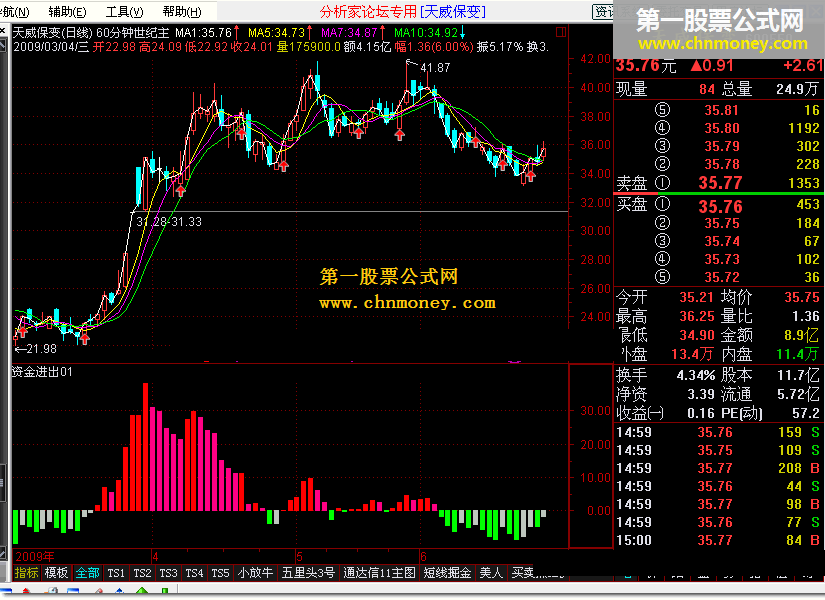This screenshot has height=600, width=825.
Task: Click the 30.00 mark on sub-chart axis
Action: pyautogui.click(x=595, y=411)
